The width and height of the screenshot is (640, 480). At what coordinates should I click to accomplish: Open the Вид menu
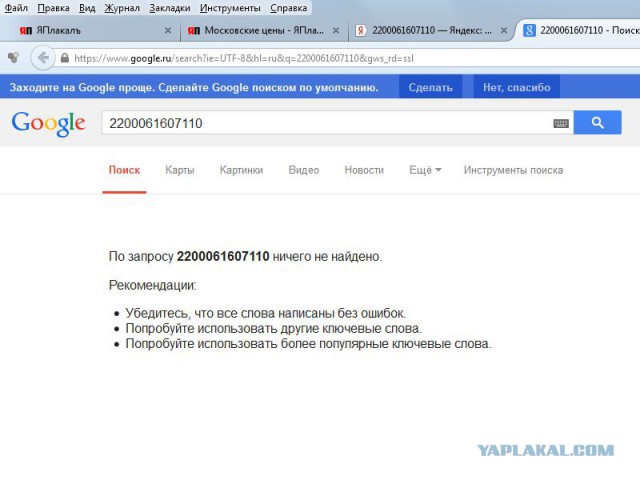87,8
